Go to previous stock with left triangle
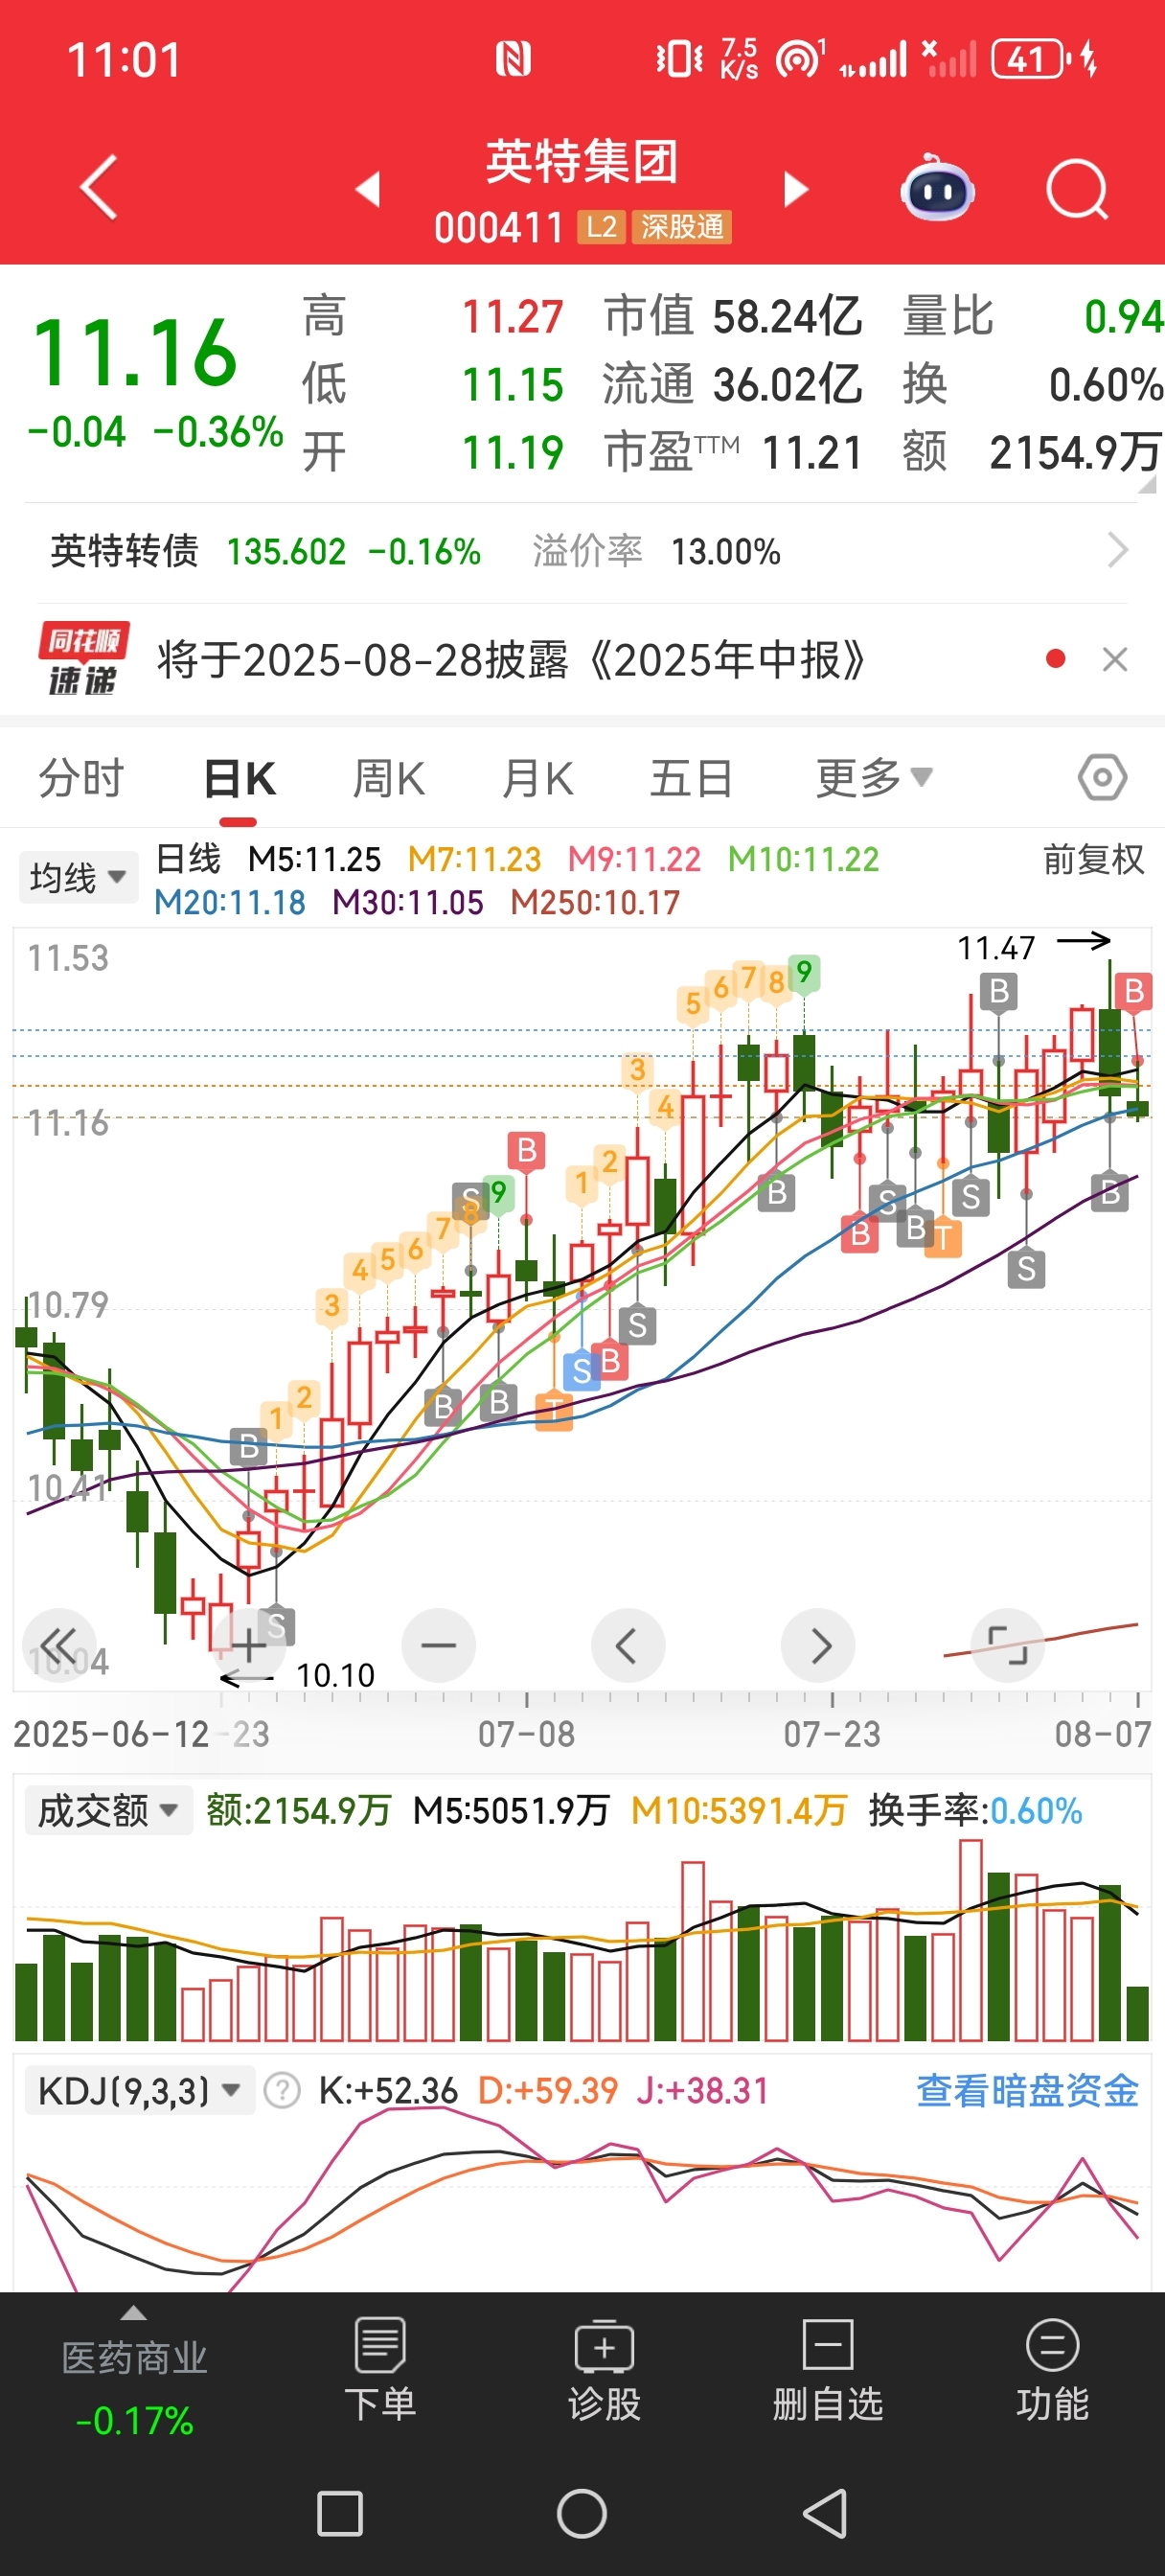This screenshot has width=1165, height=2576. pyautogui.click(x=368, y=188)
